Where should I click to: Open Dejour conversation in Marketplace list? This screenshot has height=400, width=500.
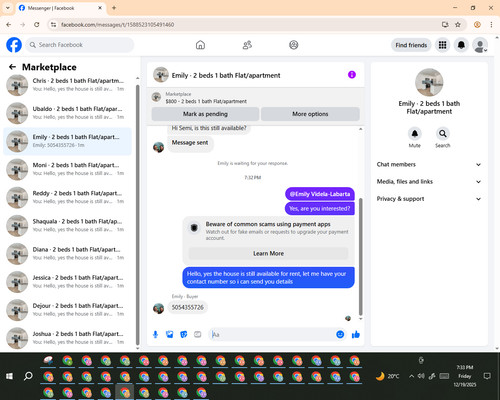click(68, 310)
